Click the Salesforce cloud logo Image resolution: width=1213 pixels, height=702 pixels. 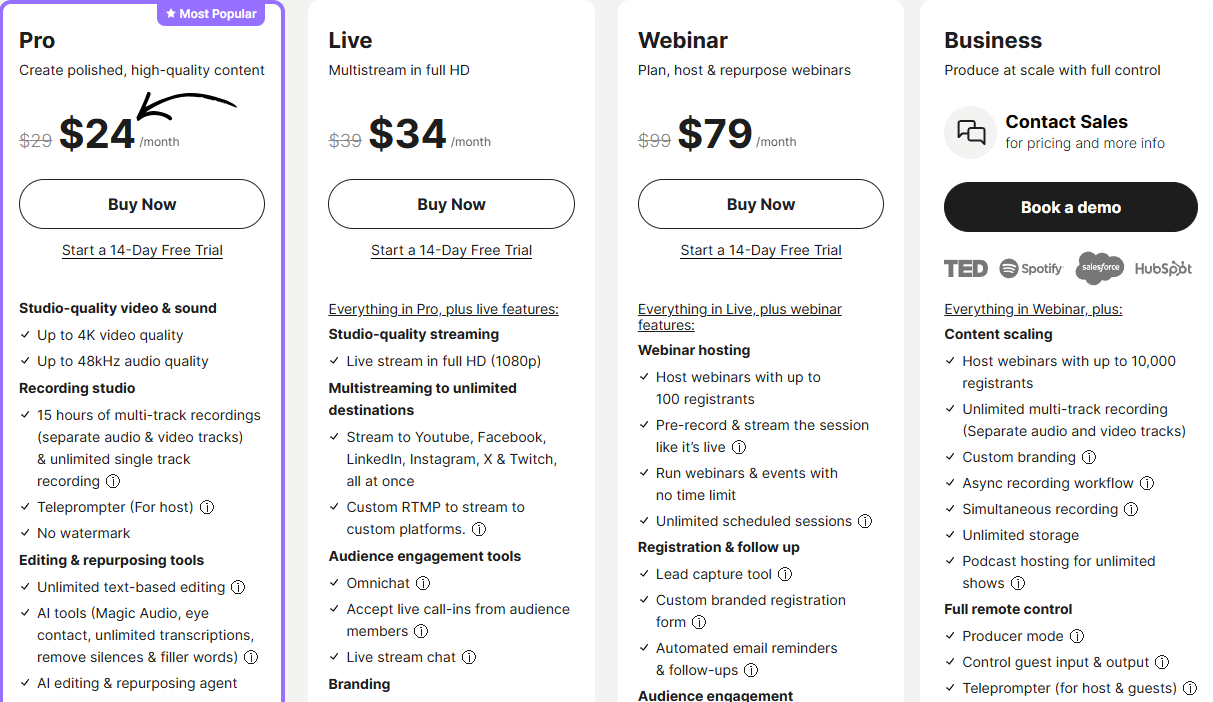(1100, 268)
